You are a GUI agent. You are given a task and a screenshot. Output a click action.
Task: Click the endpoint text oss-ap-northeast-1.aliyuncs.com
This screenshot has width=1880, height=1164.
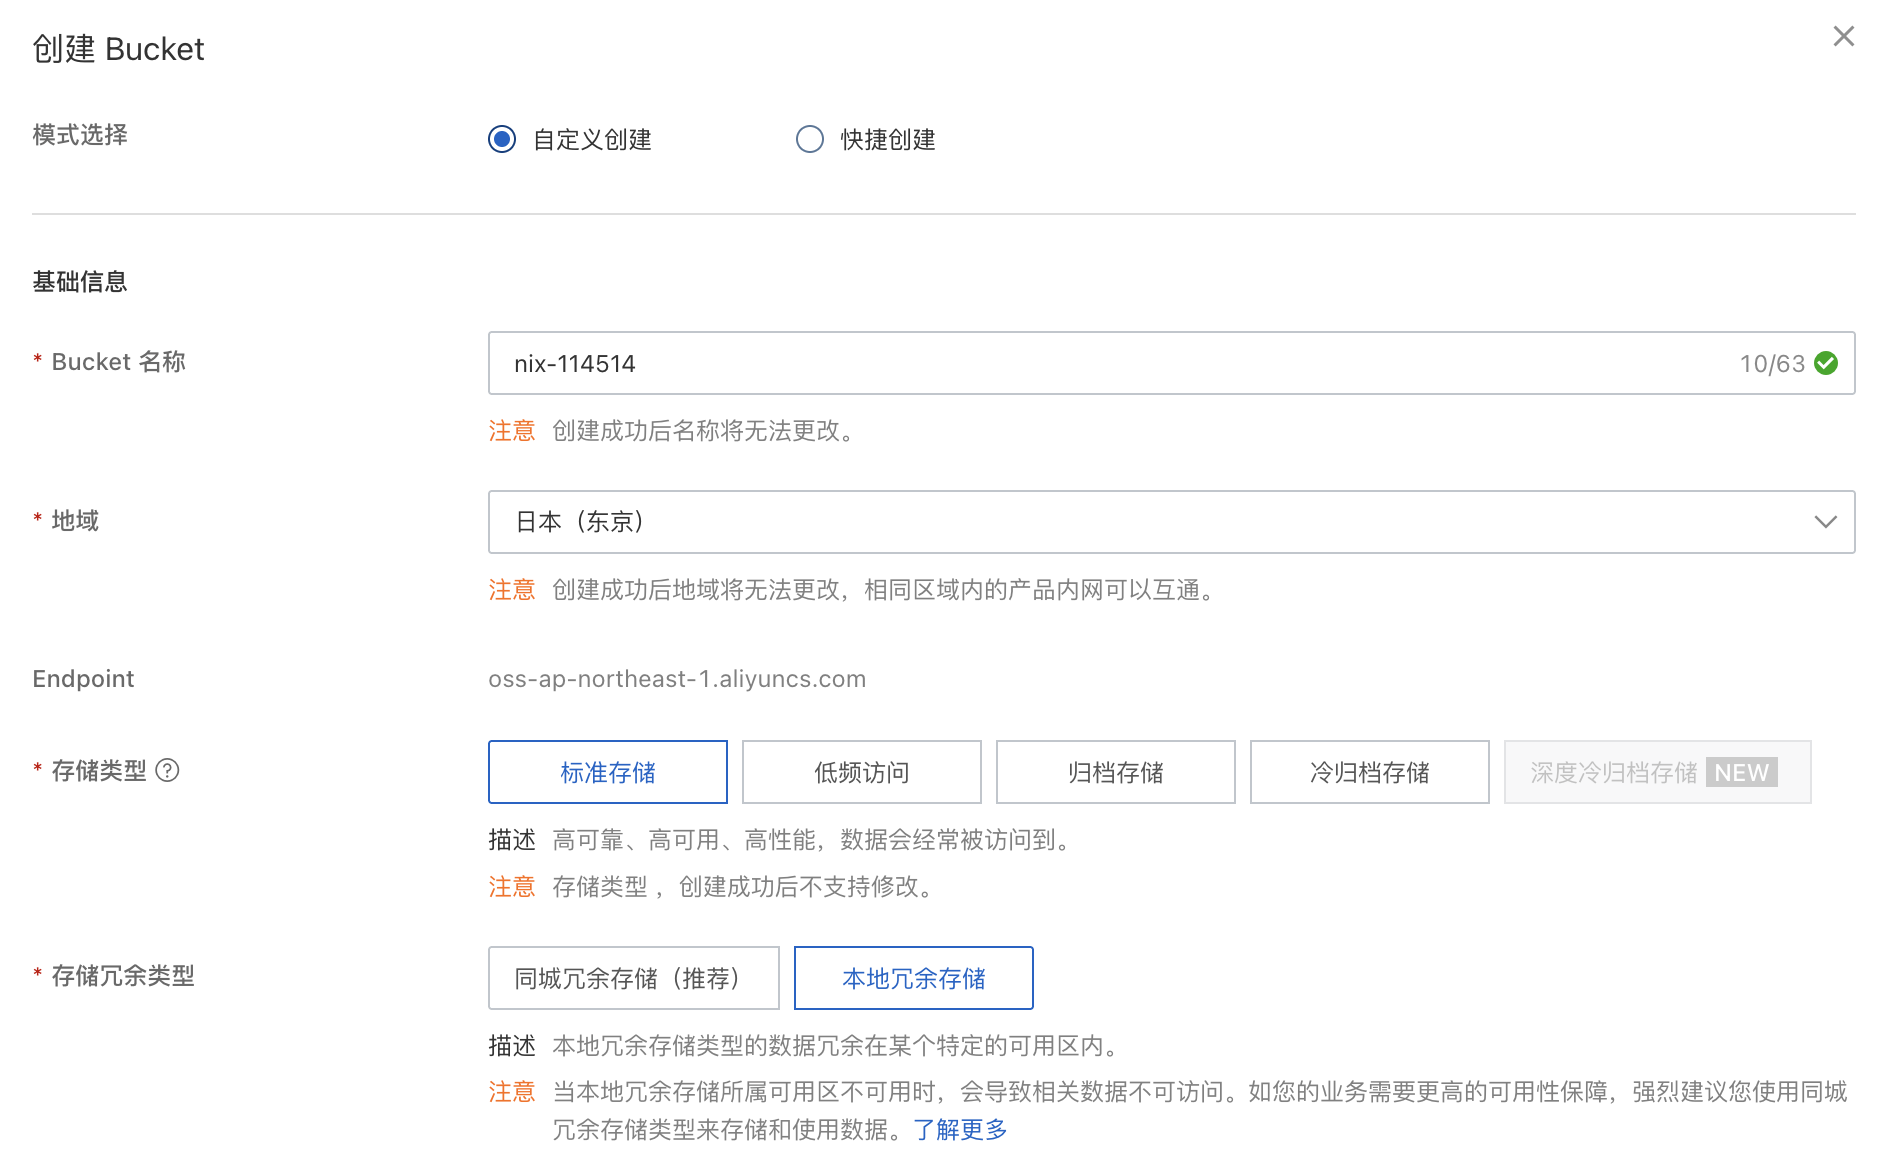(x=677, y=679)
